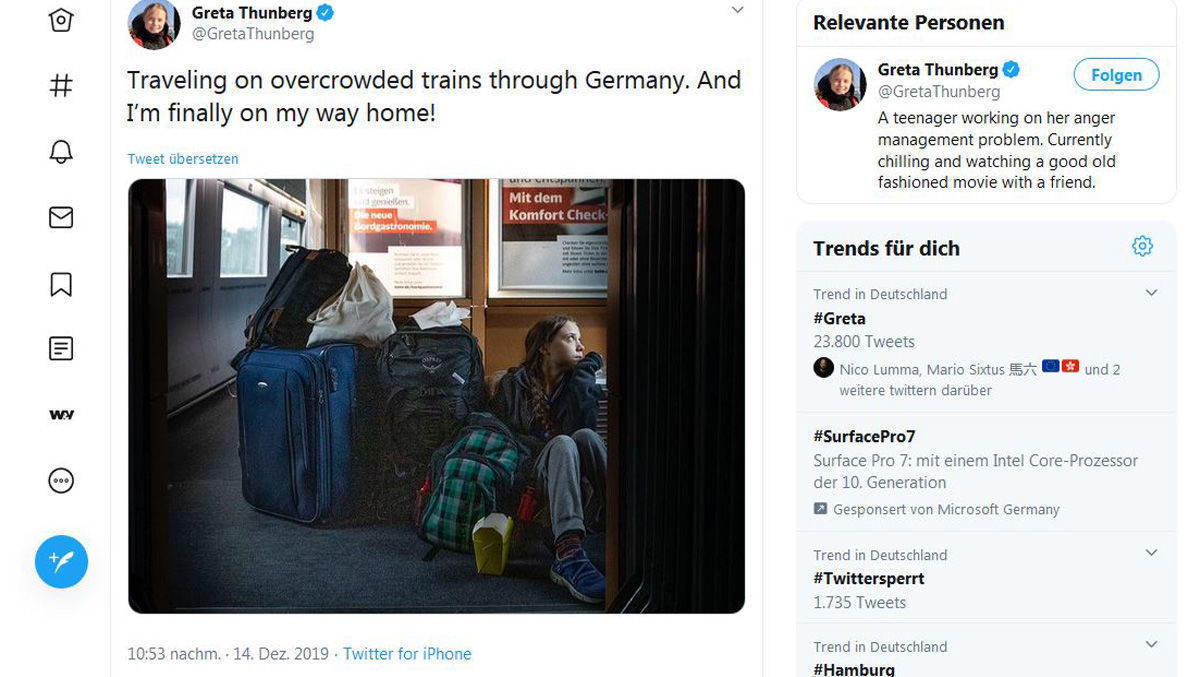Click the Tweet übersetzen link
1200x677 pixels.
(183, 159)
